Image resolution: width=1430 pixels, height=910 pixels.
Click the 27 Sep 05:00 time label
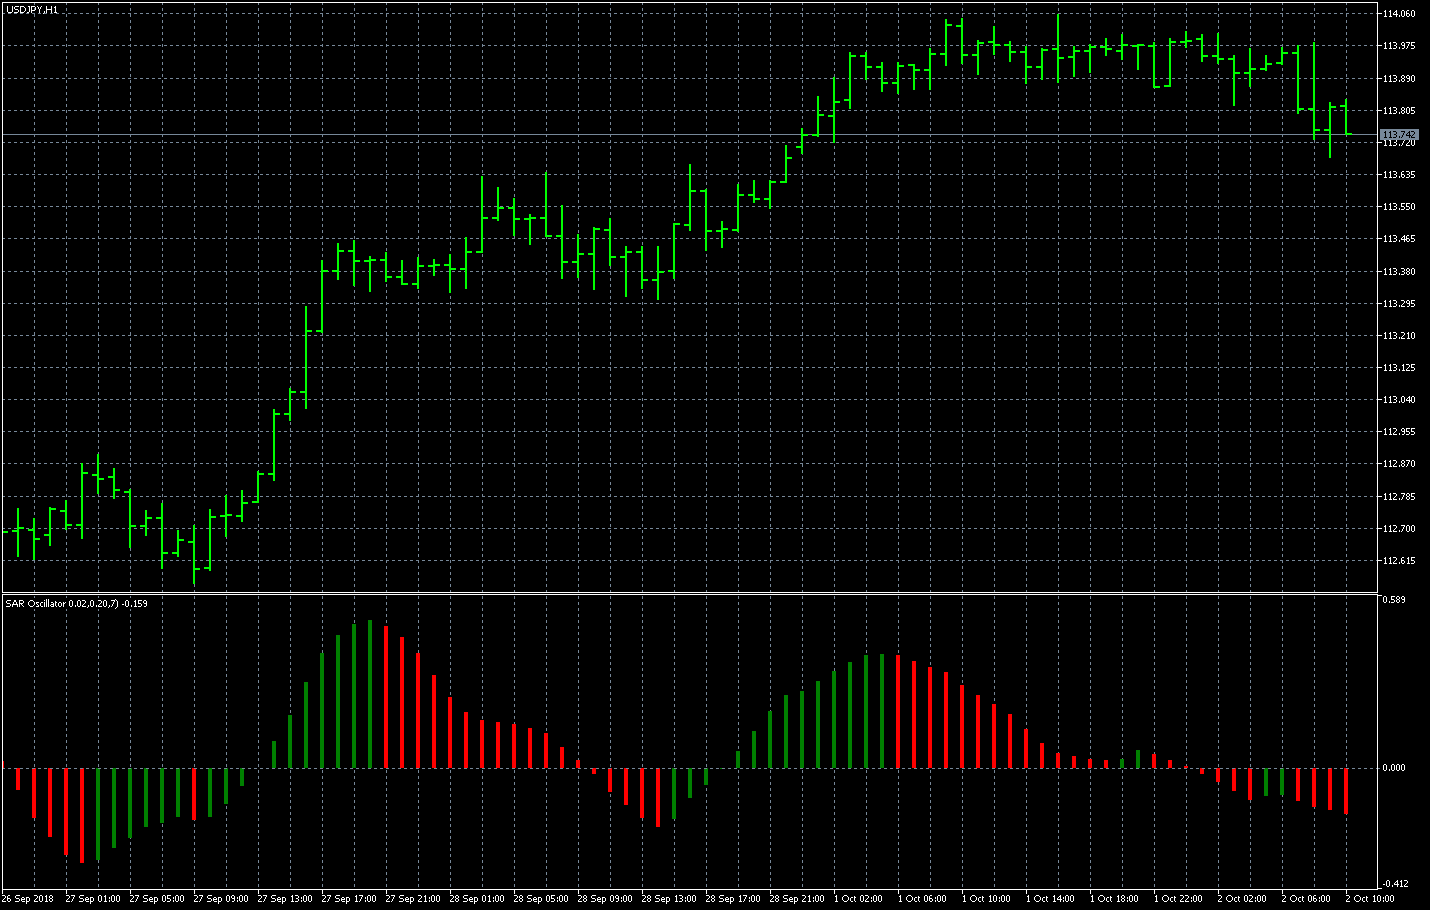(157, 899)
